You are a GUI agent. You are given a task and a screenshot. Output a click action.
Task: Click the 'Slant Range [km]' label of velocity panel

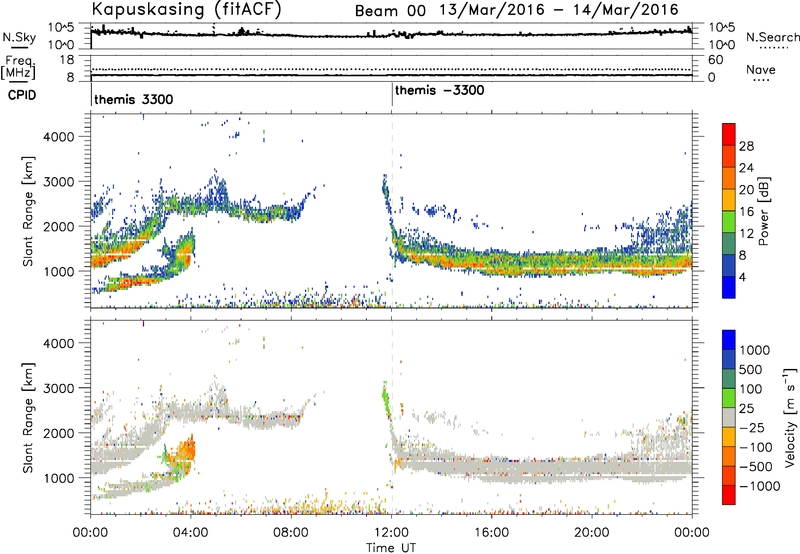click(x=28, y=418)
